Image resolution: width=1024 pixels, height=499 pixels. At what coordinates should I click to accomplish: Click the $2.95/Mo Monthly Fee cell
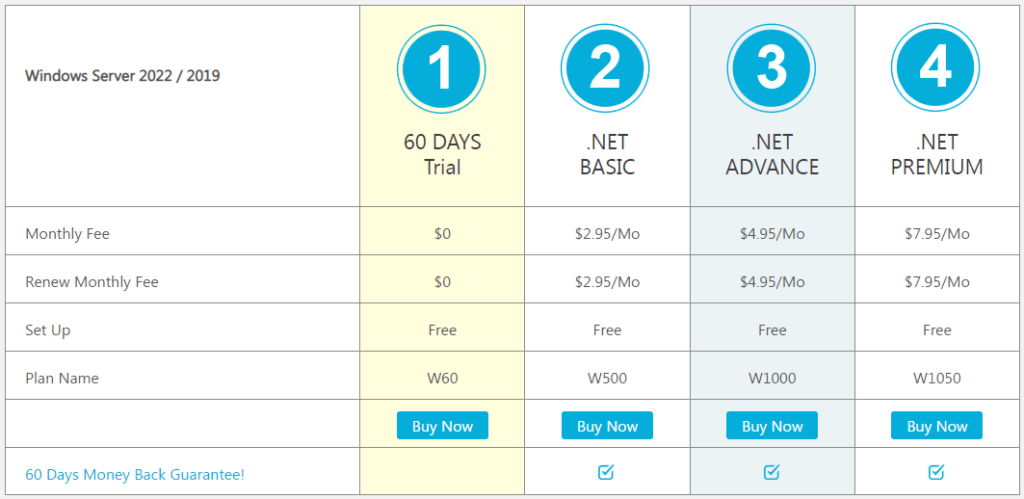pos(607,234)
